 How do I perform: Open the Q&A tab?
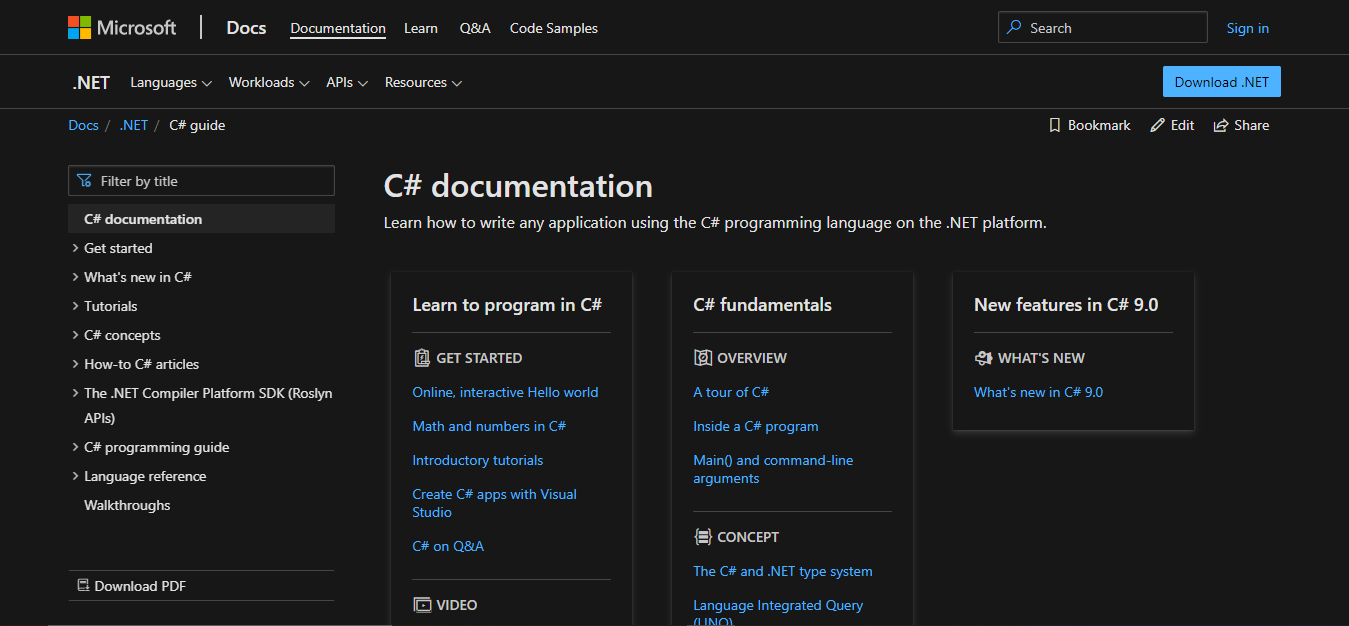pos(475,28)
